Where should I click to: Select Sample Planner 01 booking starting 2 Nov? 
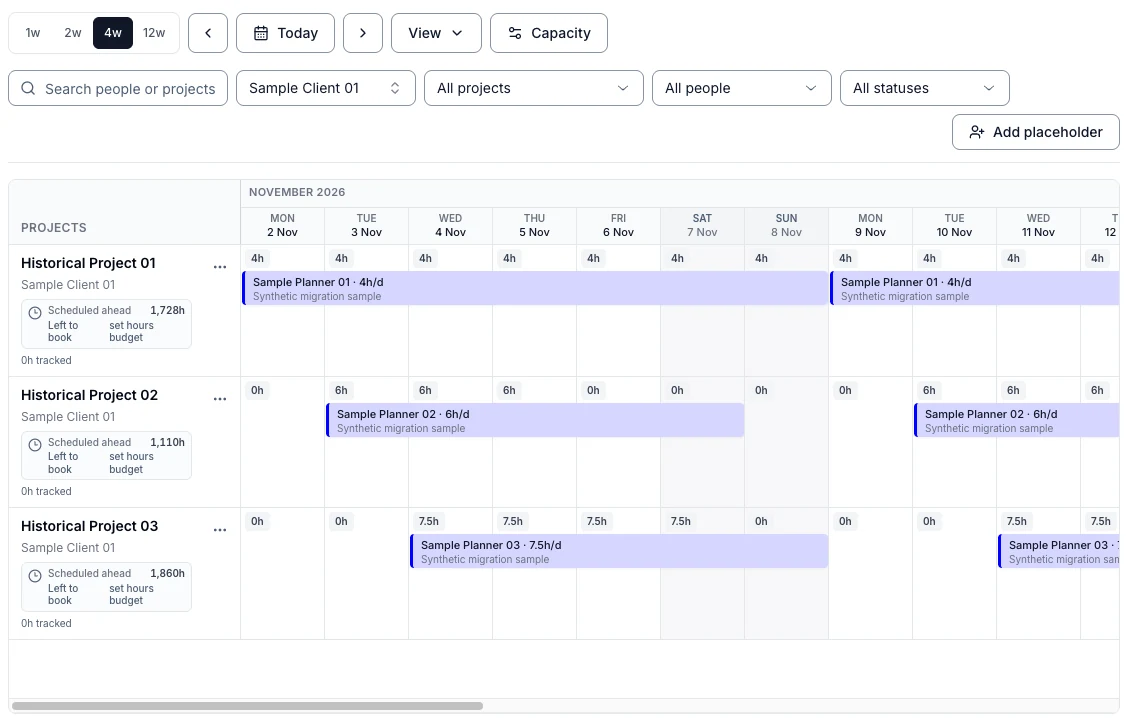coord(535,288)
